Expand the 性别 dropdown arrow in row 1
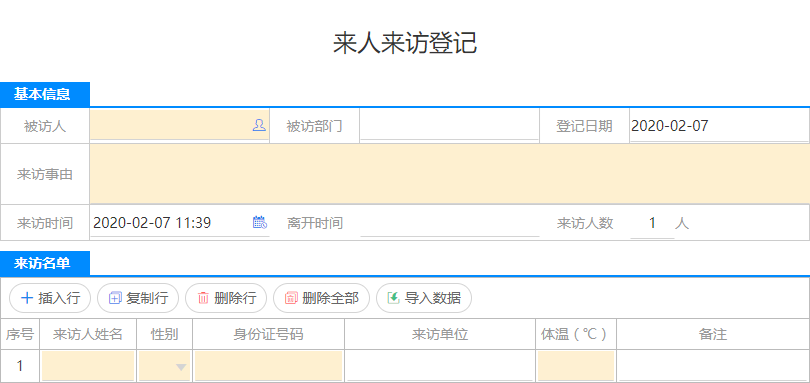 (181, 367)
